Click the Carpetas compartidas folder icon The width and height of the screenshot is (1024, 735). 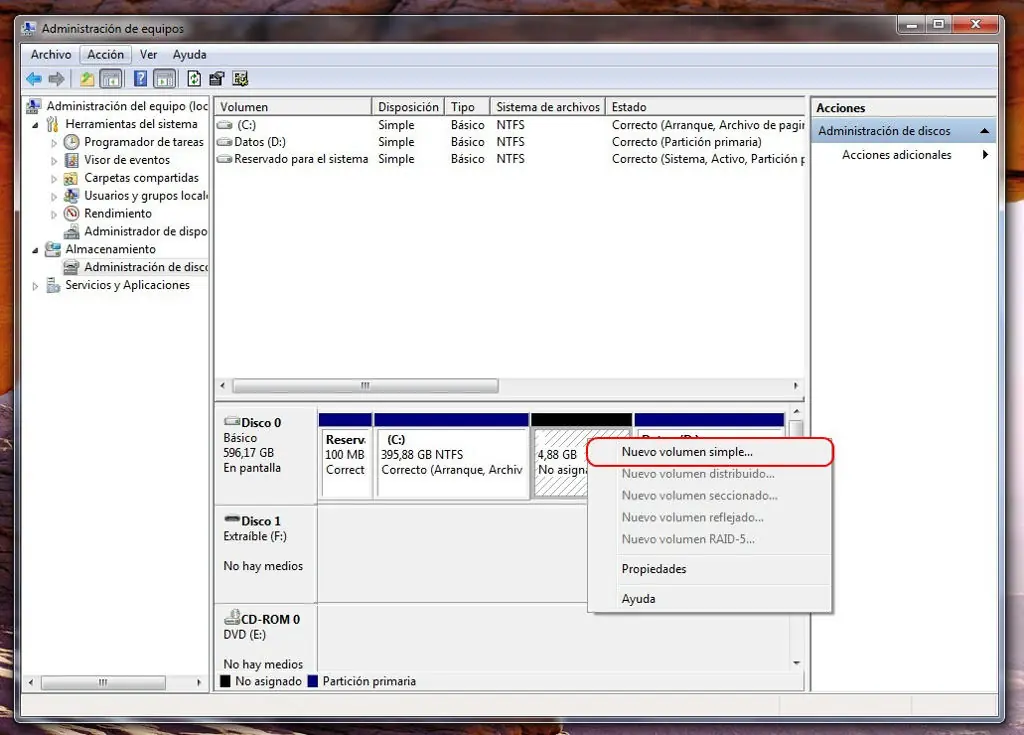coord(72,178)
